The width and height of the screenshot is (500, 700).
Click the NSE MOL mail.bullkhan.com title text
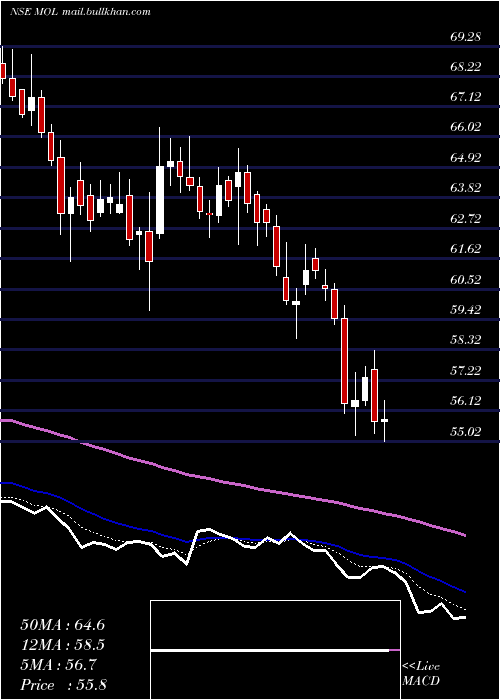pyautogui.click(x=80, y=12)
